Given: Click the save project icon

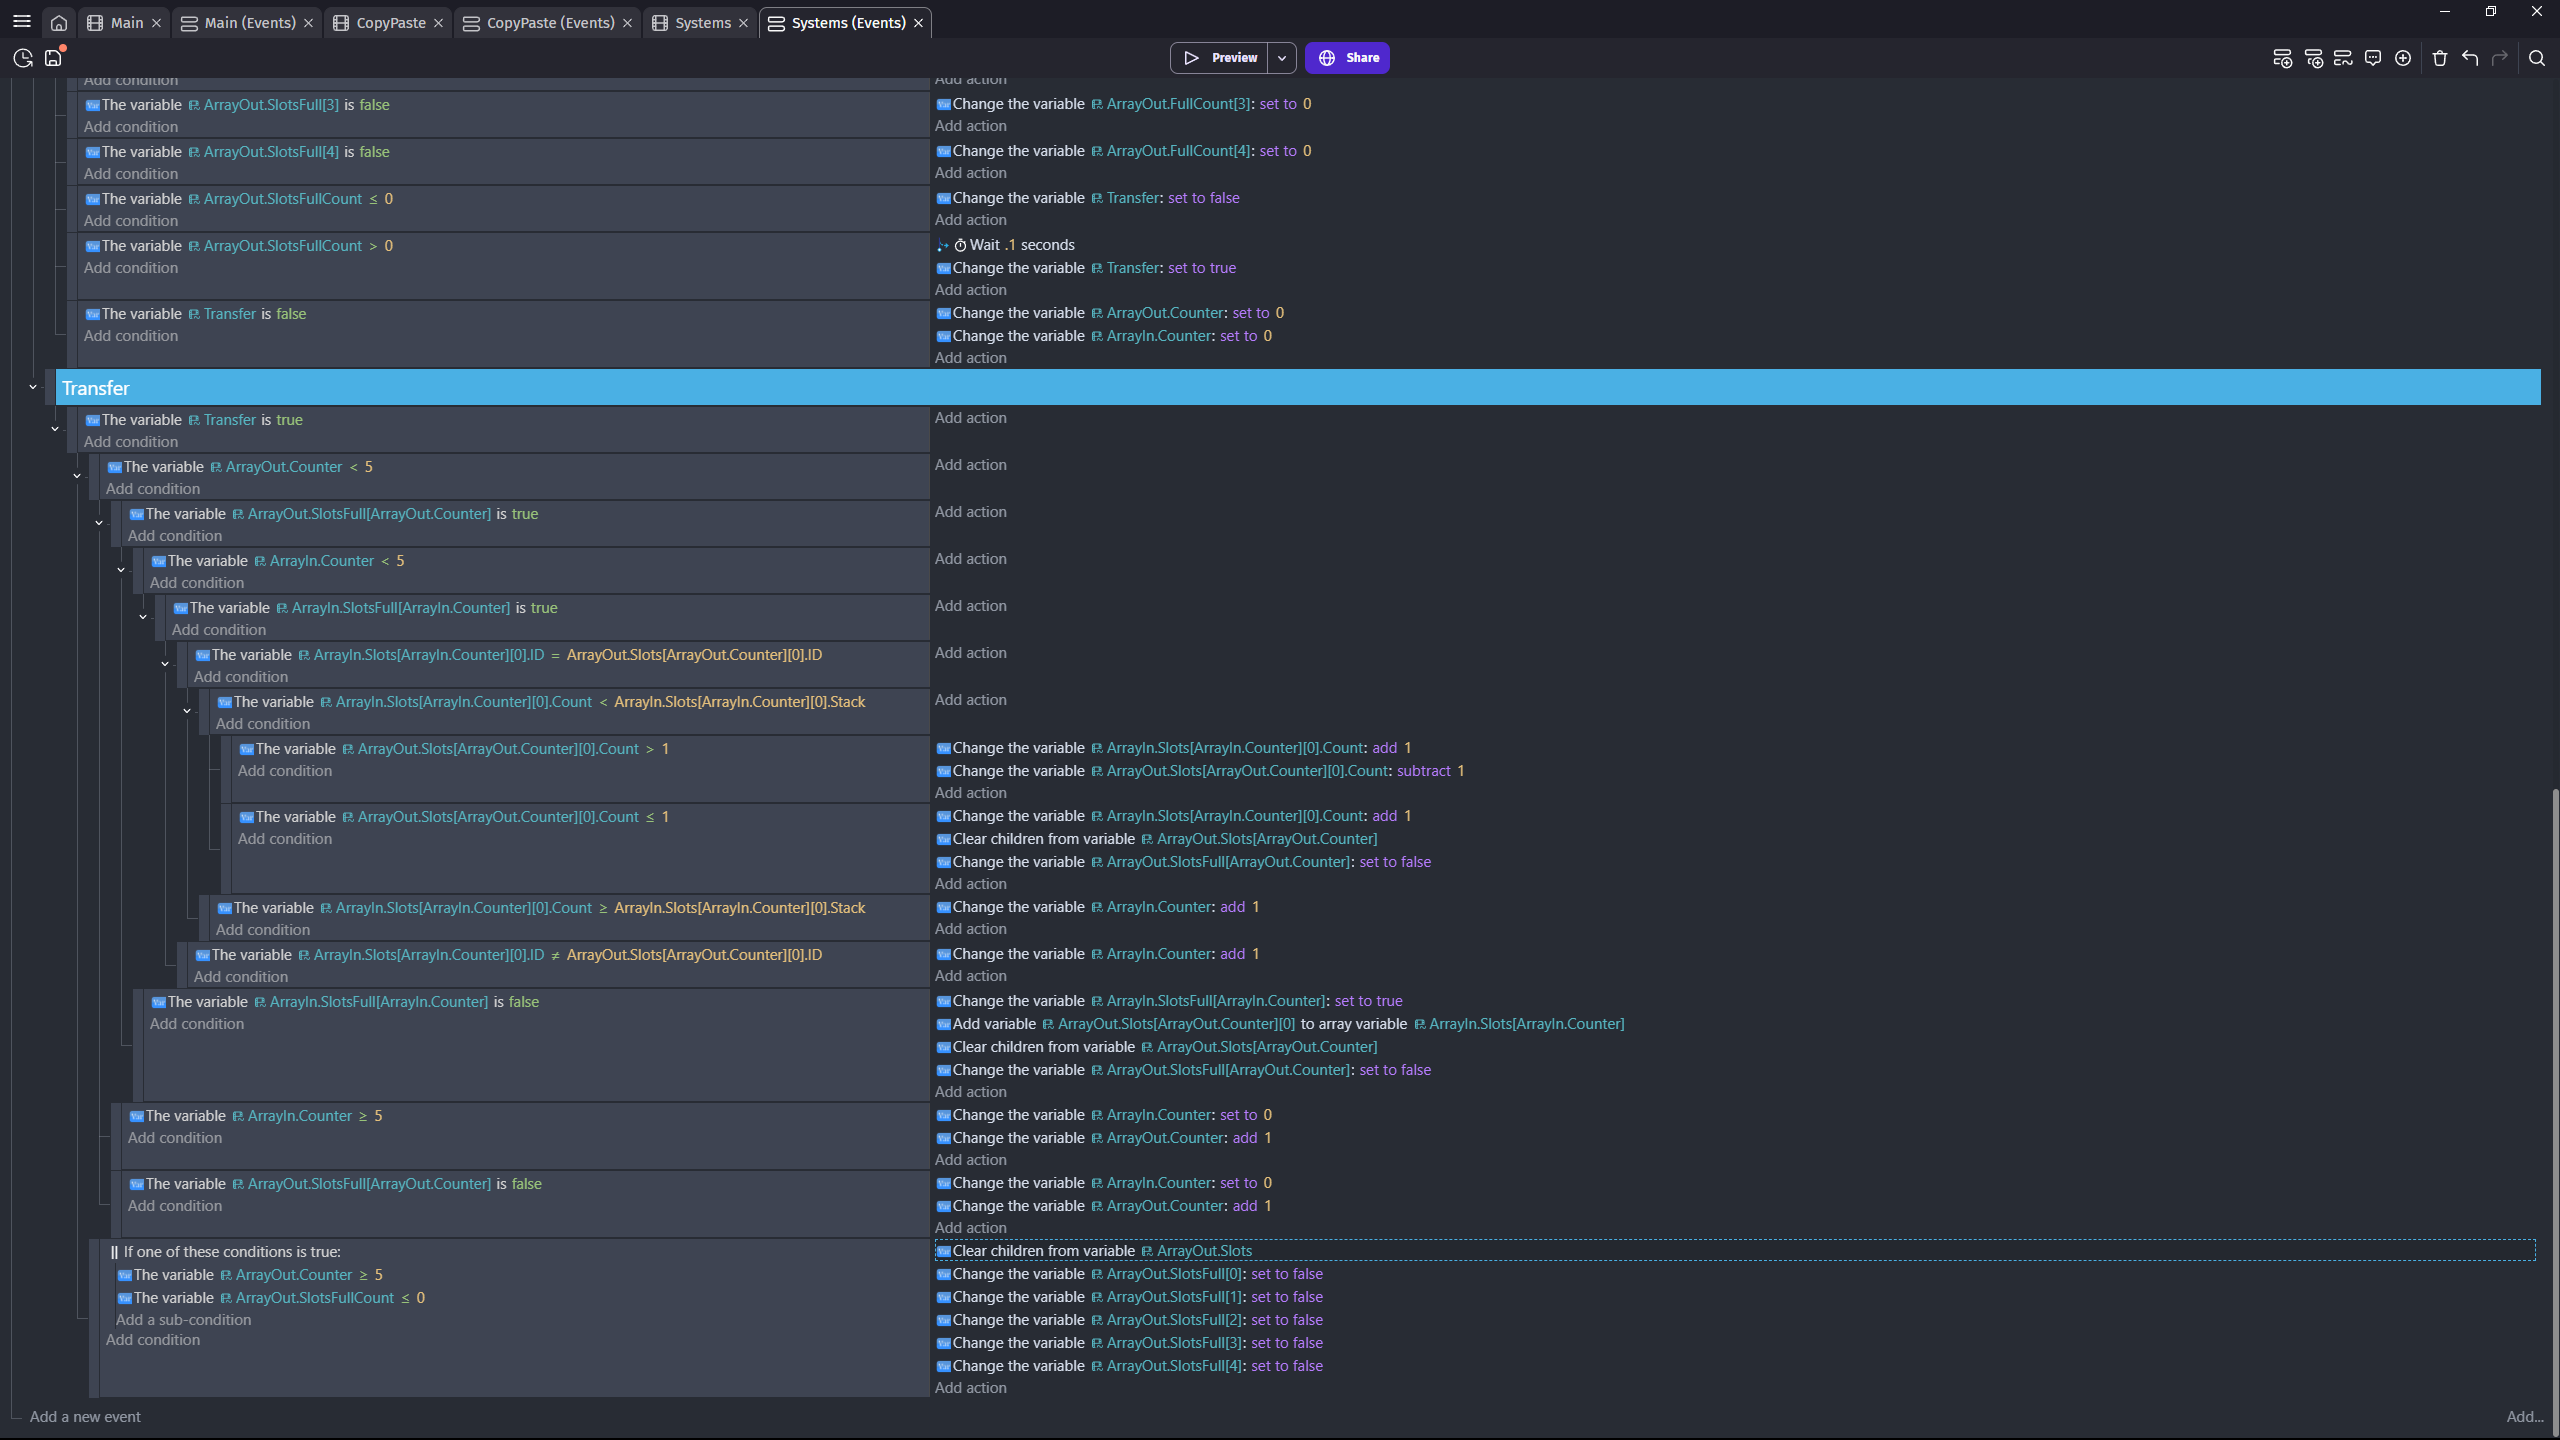Looking at the screenshot, I should point(53,58).
